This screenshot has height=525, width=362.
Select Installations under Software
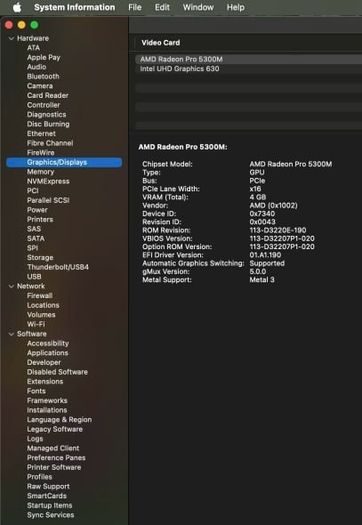click(x=47, y=410)
